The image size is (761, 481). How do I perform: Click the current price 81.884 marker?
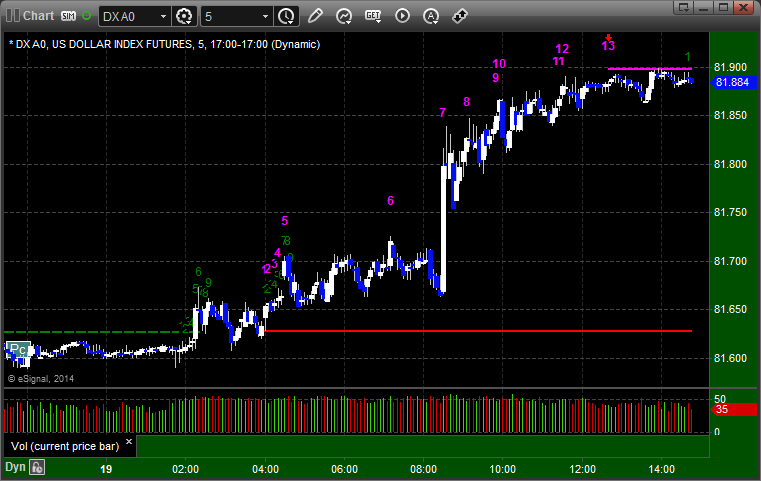733,83
